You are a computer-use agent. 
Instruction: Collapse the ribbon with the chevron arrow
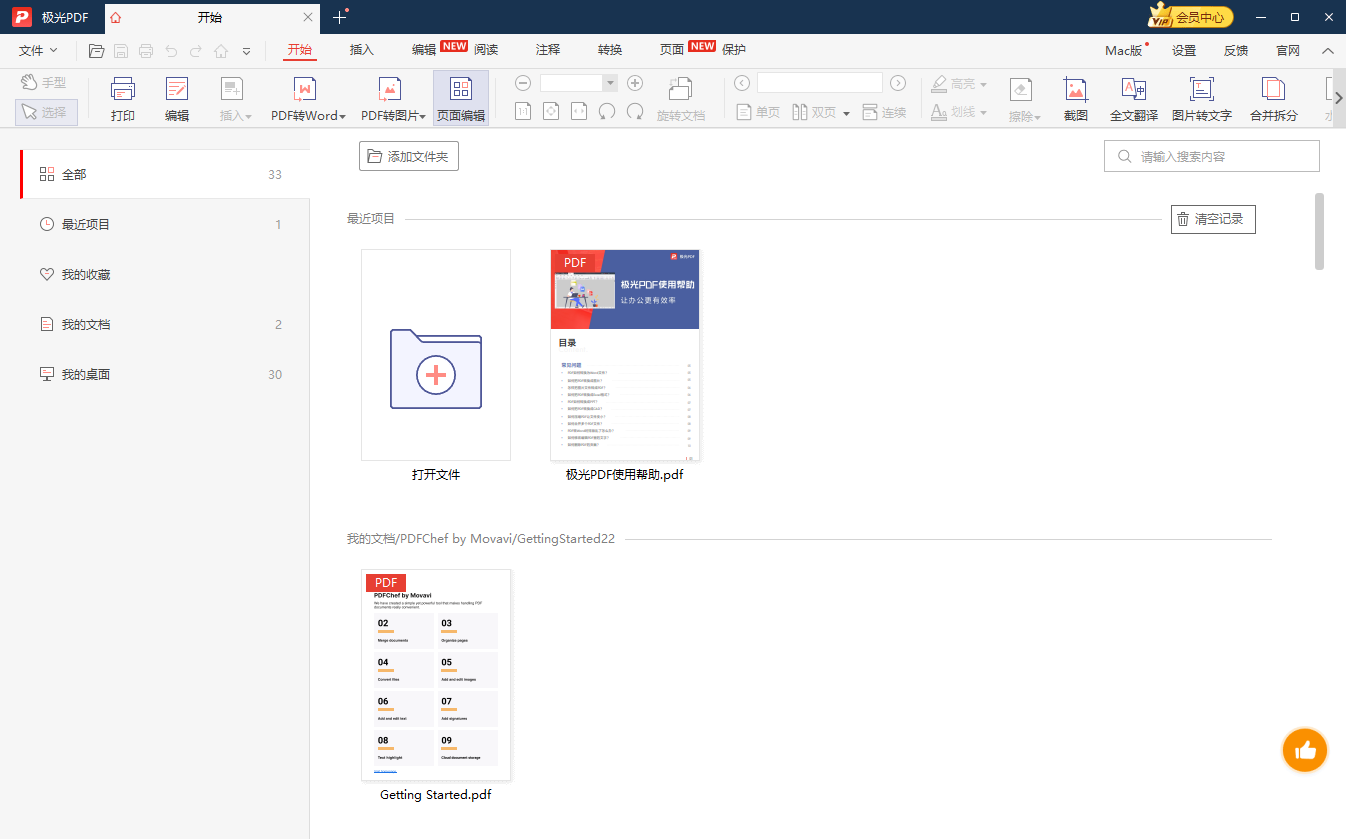[x=1327, y=51]
